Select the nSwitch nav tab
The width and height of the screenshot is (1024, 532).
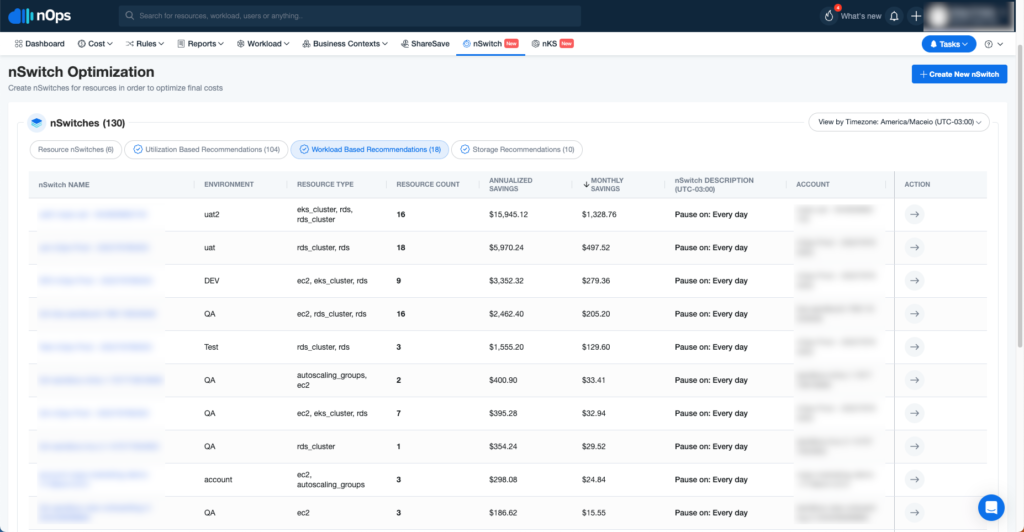(490, 44)
